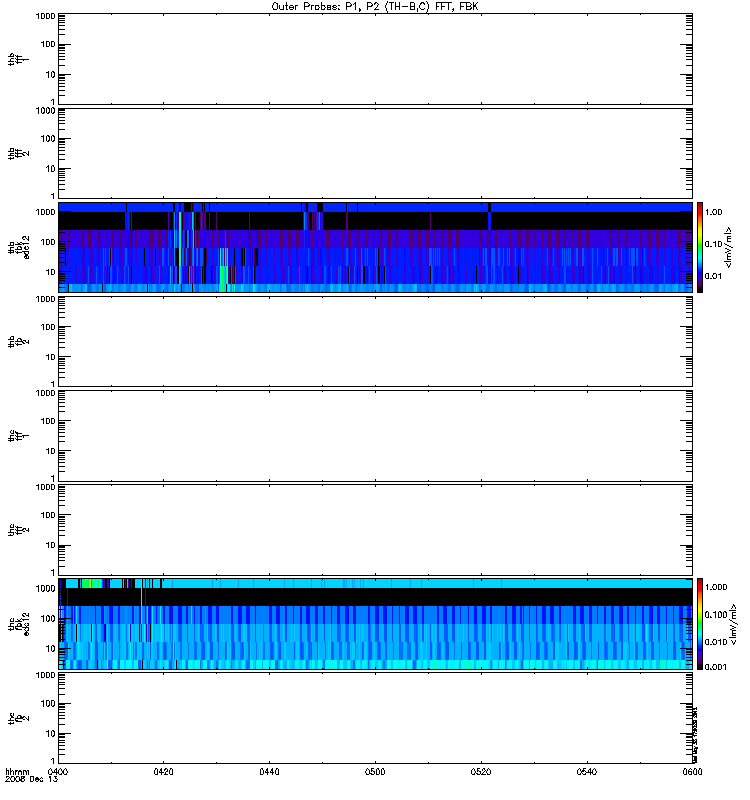
Task: Click the "1000" tick of the thb fbk edc12 panel
Action: coord(45,212)
